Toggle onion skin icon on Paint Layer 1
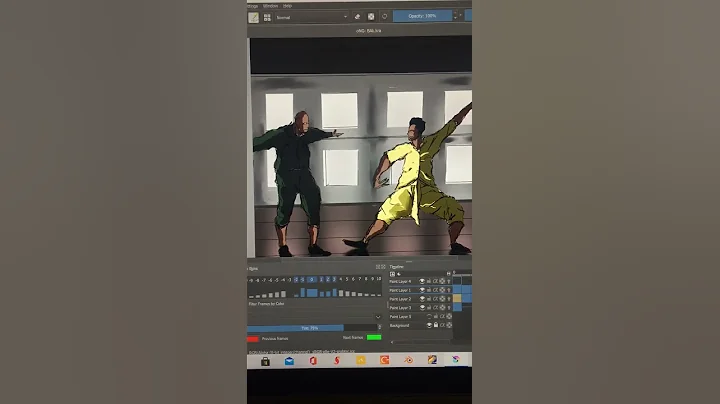The height and width of the screenshot is (404, 720). (x=442, y=290)
